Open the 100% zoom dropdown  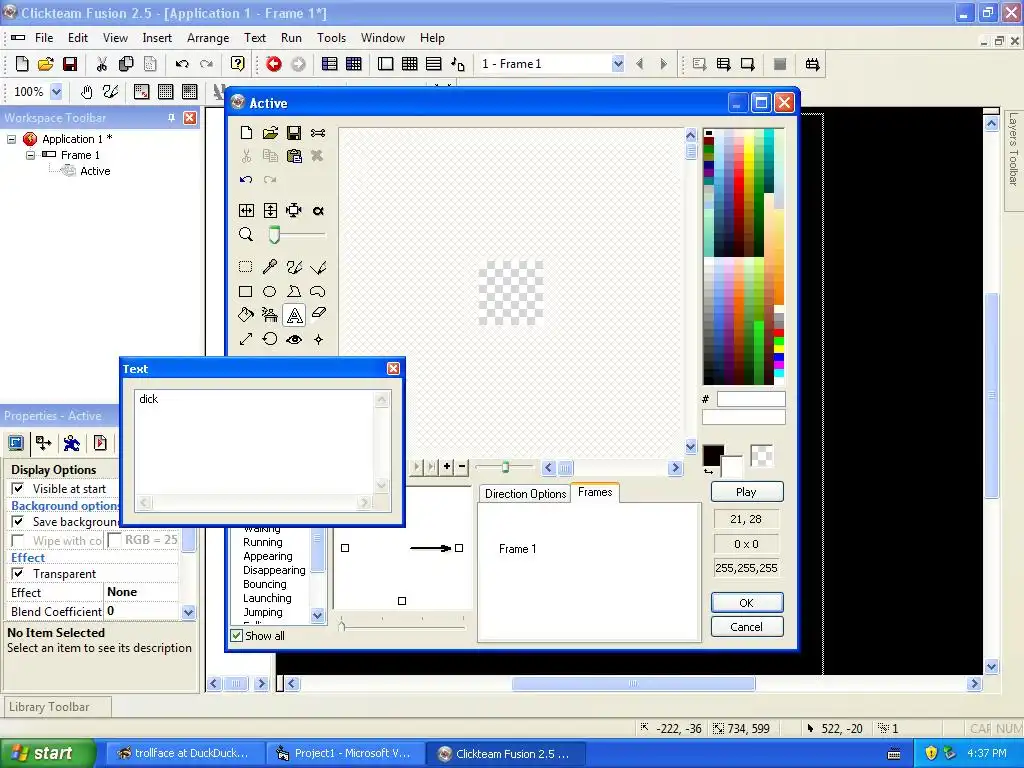pos(56,91)
